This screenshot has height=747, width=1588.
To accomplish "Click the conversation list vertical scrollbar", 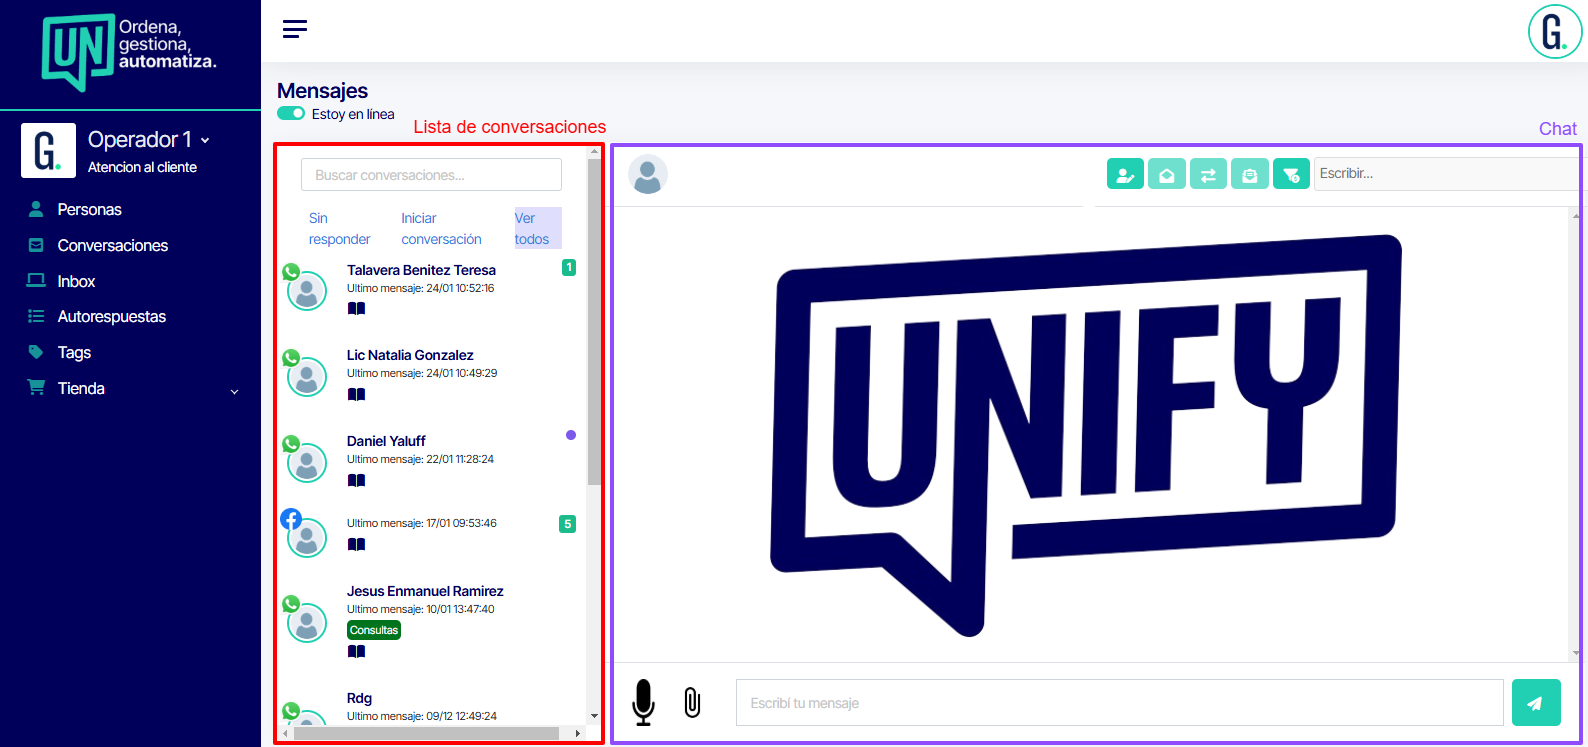I will (x=594, y=320).
